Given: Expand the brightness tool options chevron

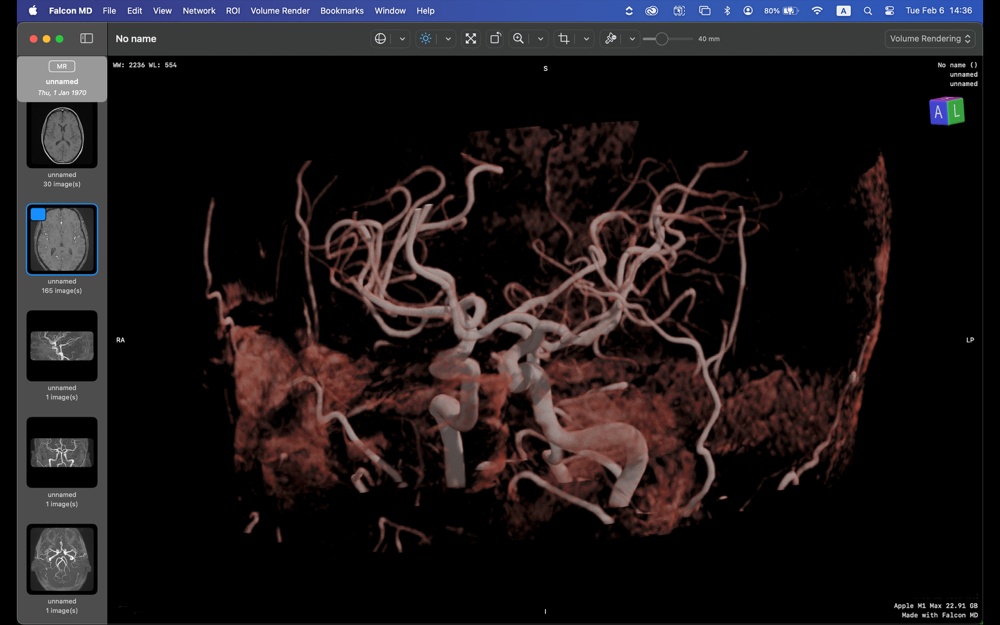Looking at the screenshot, I should 448,39.
